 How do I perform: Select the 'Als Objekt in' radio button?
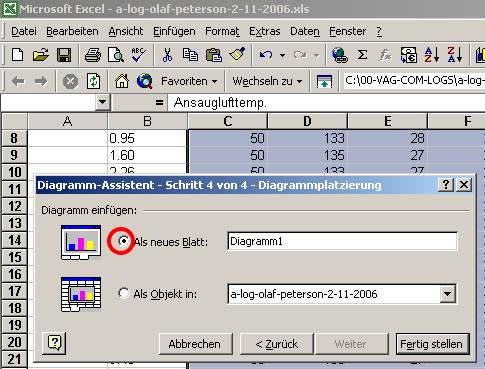[124, 293]
